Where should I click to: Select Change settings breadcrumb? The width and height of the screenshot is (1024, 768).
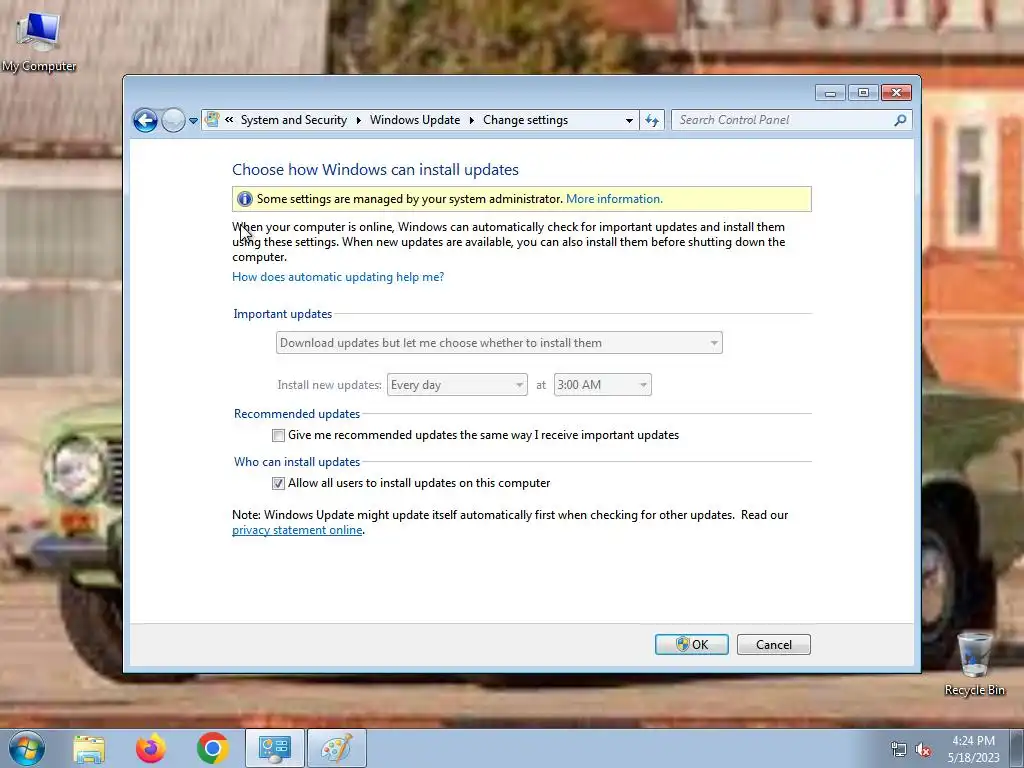point(525,120)
